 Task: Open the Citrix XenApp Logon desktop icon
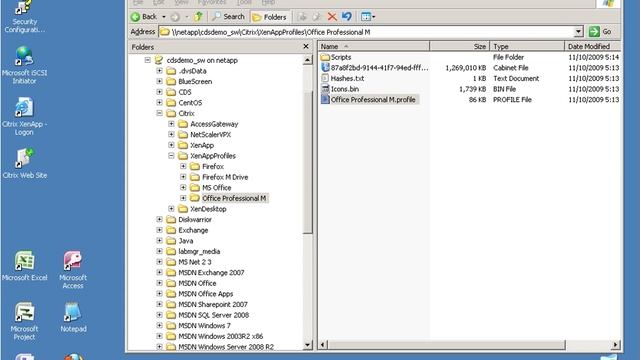(24, 117)
